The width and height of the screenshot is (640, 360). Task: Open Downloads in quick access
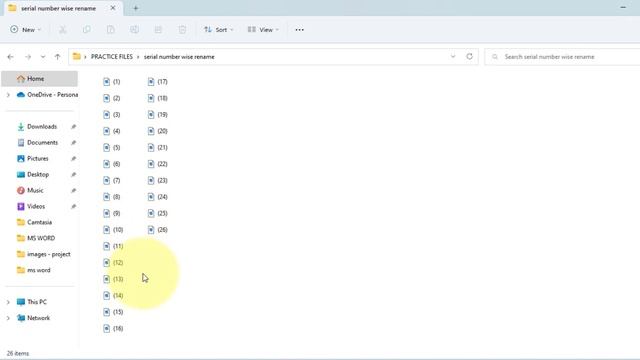click(x=37, y=127)
